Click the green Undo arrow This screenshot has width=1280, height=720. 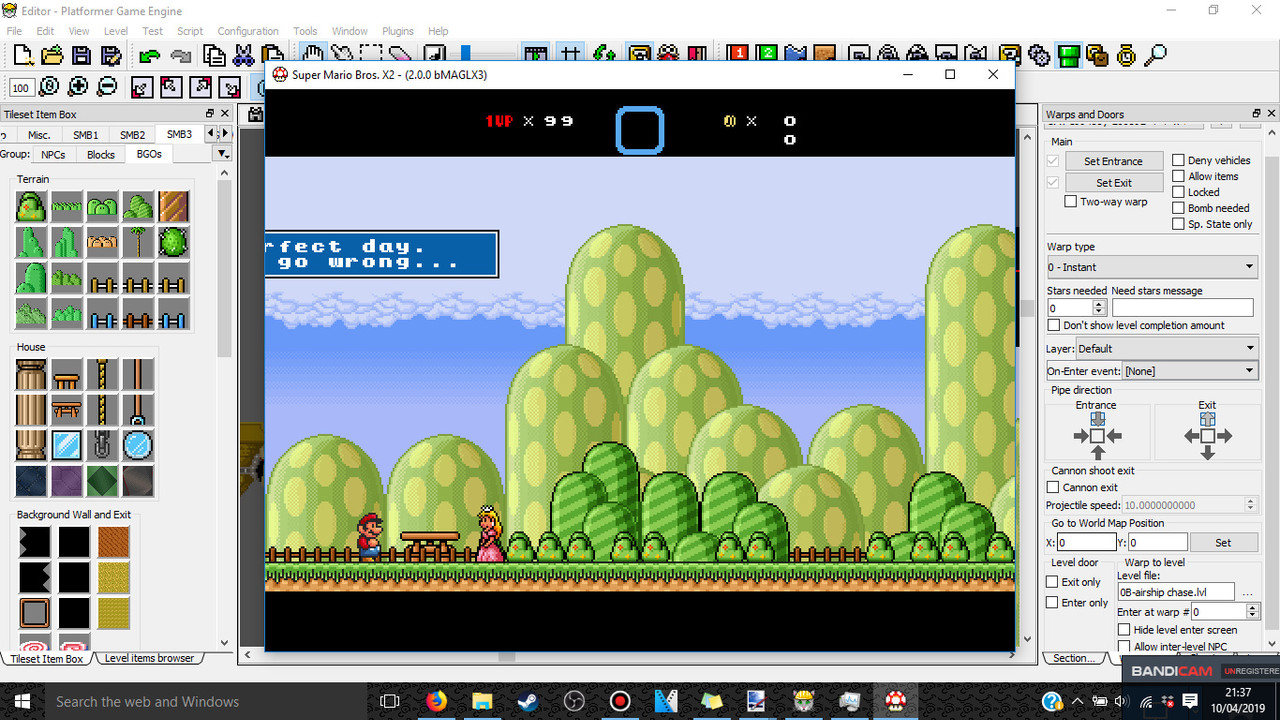(x=150, y=55)
